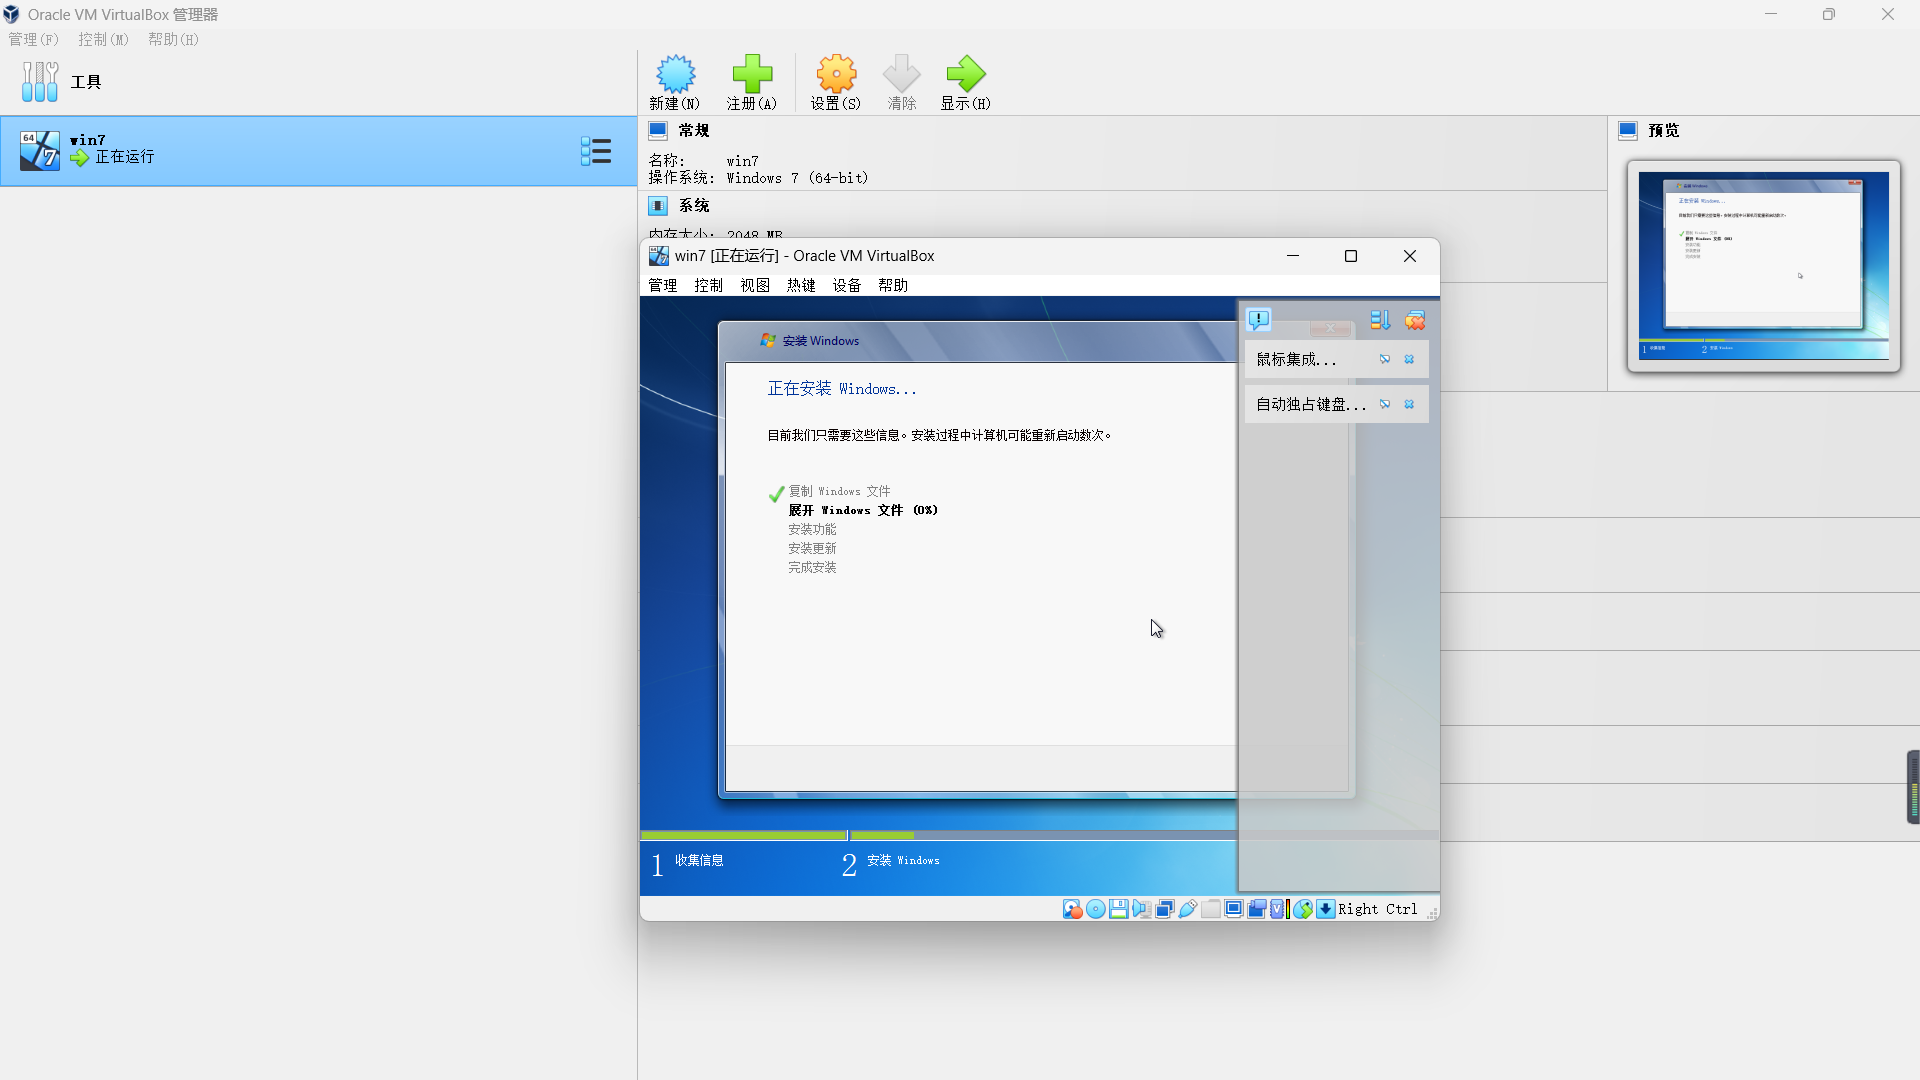Open 帮助(H) menu in VirtualBox manager
Viewport: 1920px width, 1080px height.
click(174, 39)
